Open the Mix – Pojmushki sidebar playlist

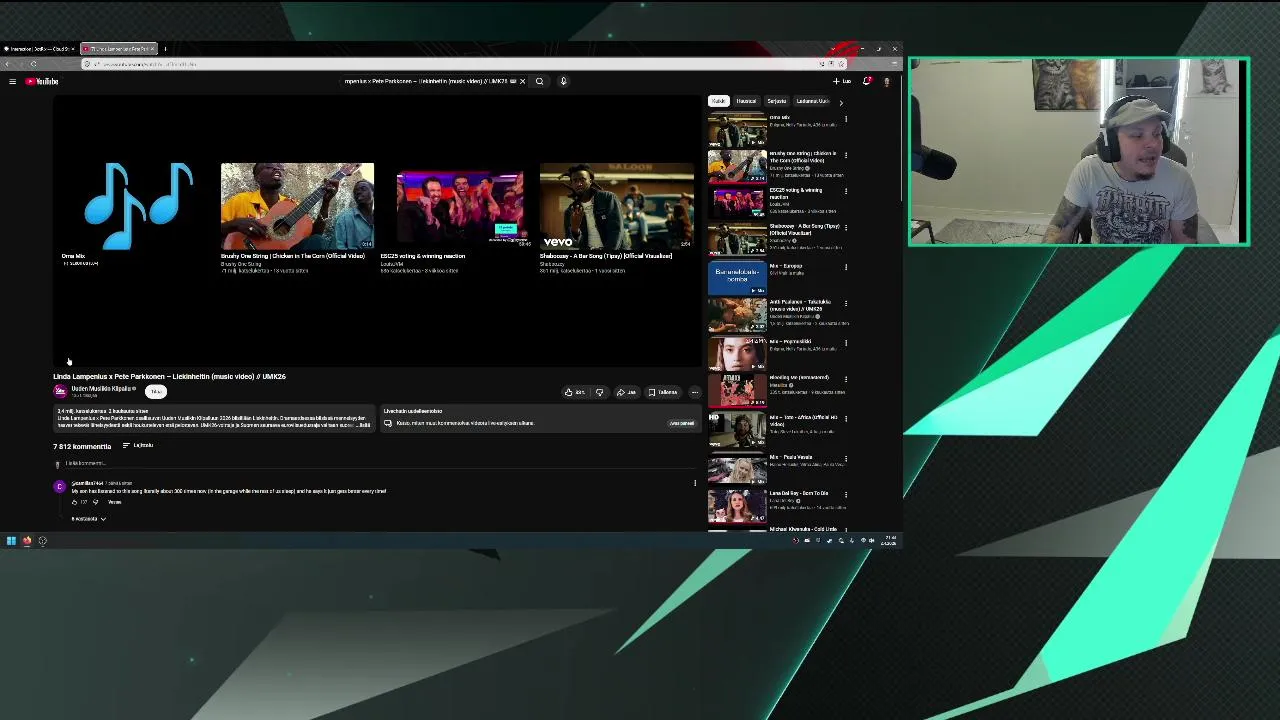coord(737,354)
